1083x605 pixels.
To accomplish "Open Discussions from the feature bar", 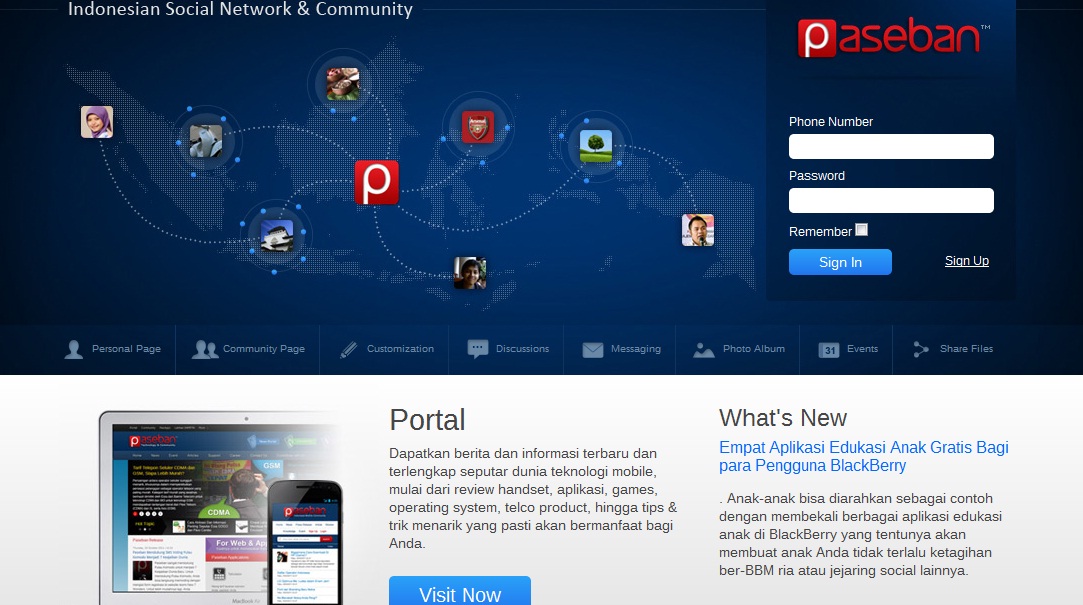I will pos(508,349).
